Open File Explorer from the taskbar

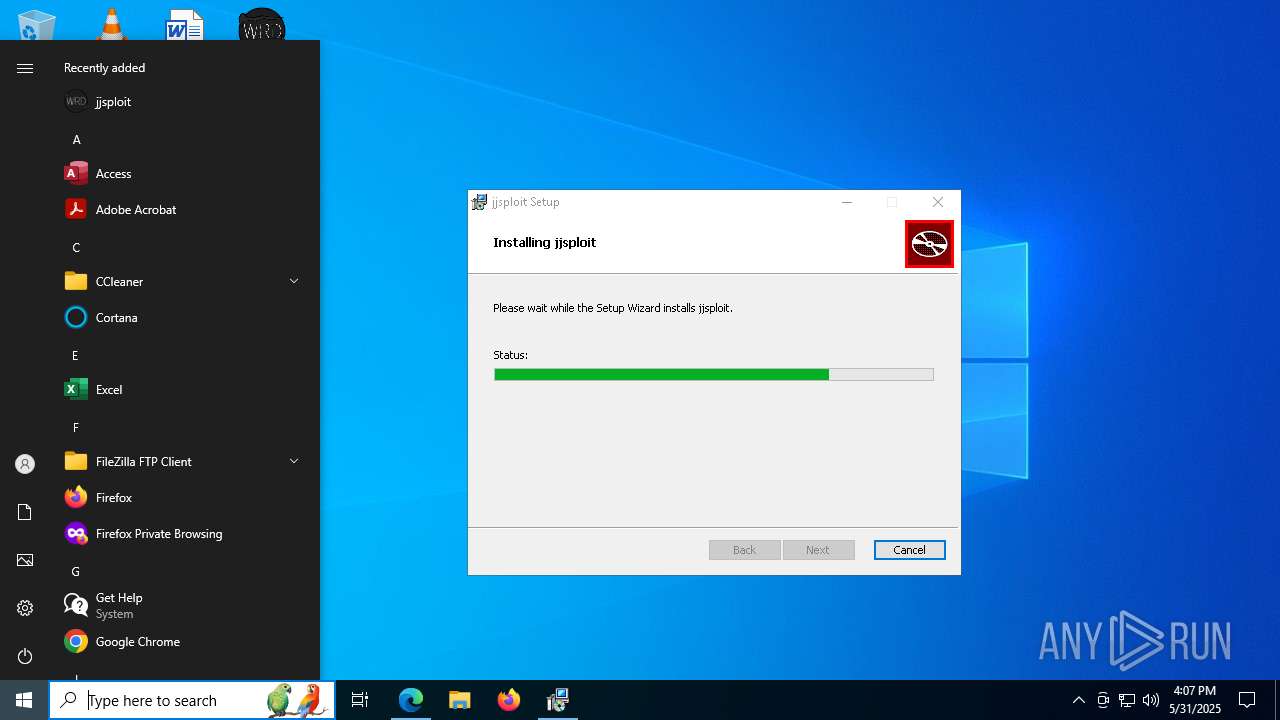coord(459,700)
